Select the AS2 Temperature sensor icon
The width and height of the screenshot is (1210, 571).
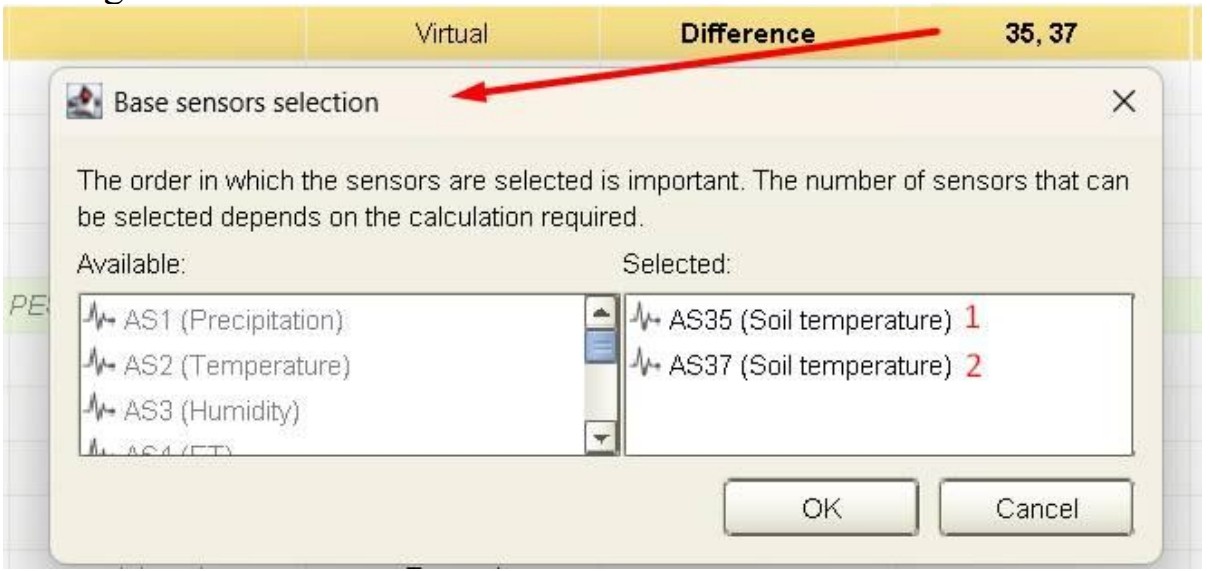point(102,366)
